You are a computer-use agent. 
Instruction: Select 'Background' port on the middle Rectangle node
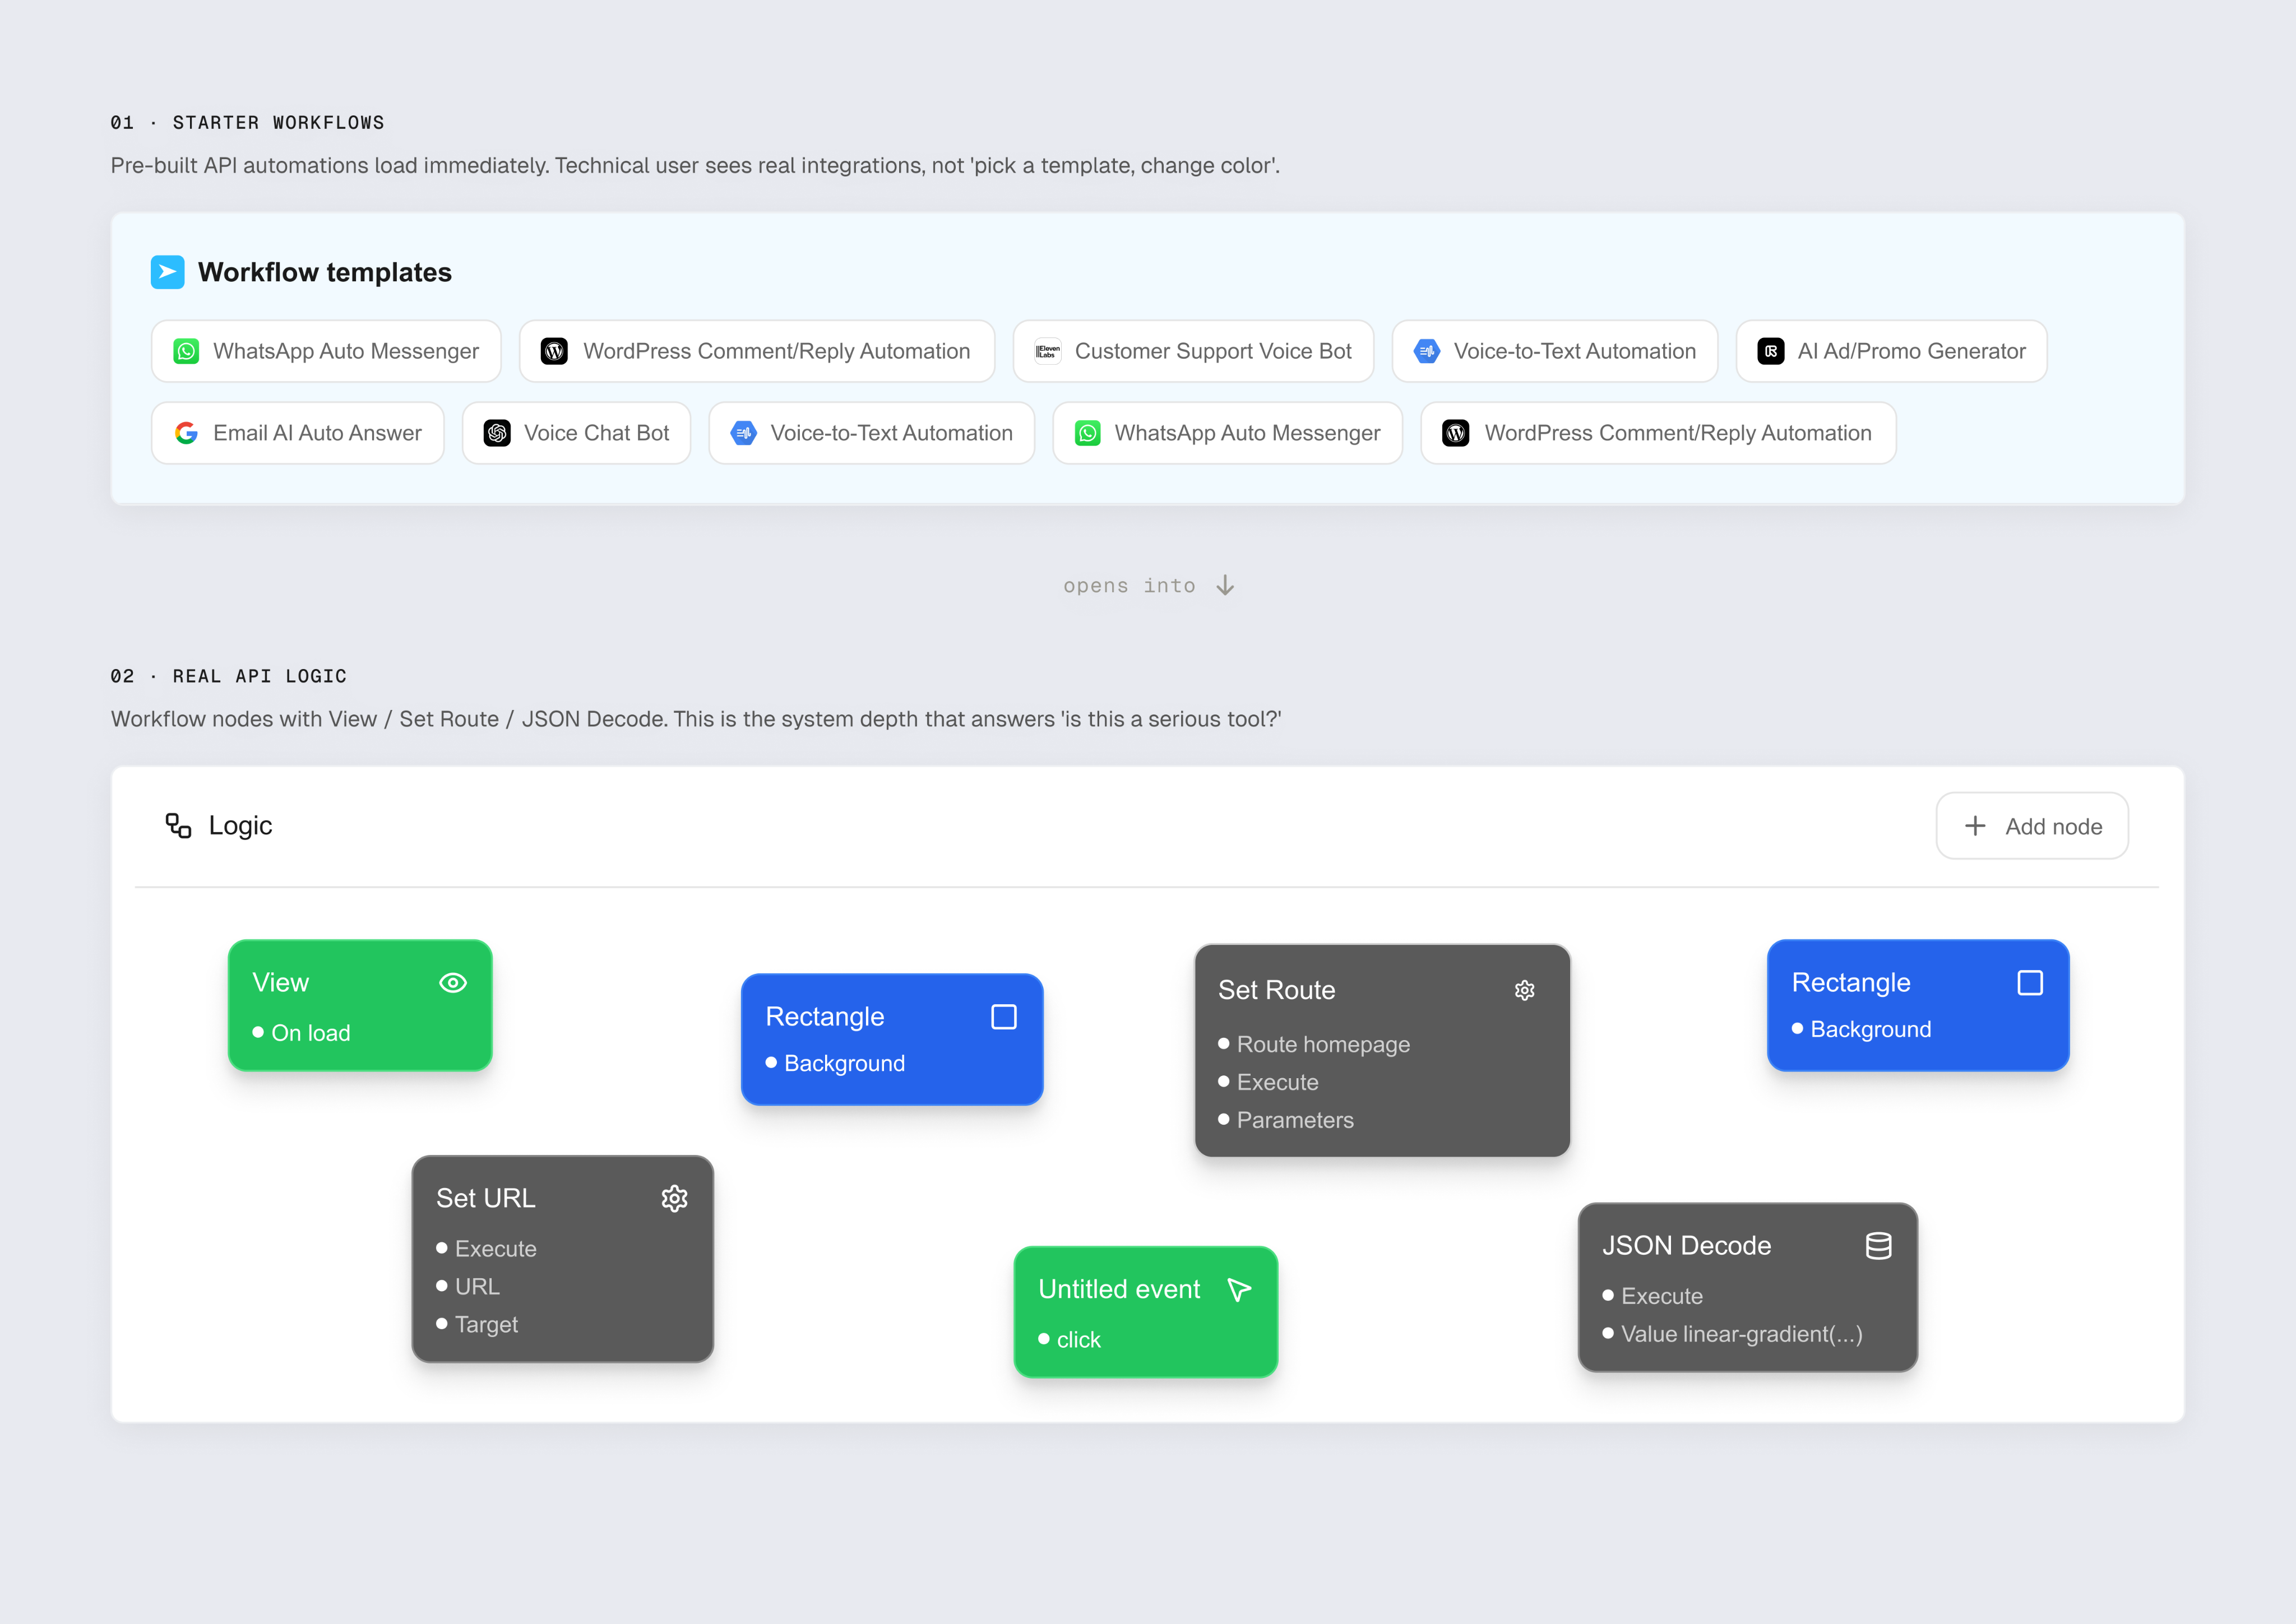(835, 1063)
